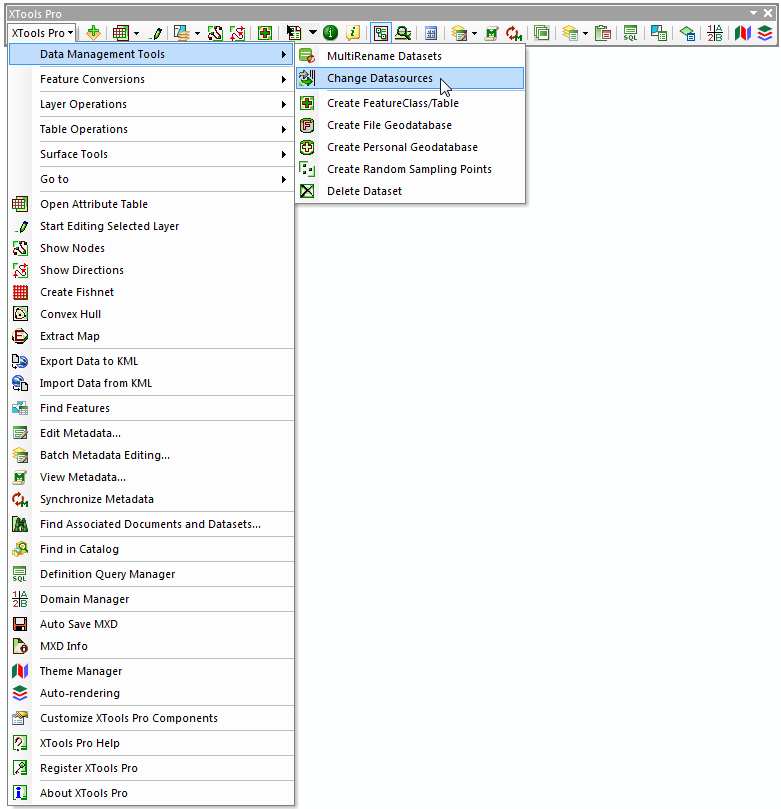
Task: Choose Create Random Sampling Points
Action: 410,169
